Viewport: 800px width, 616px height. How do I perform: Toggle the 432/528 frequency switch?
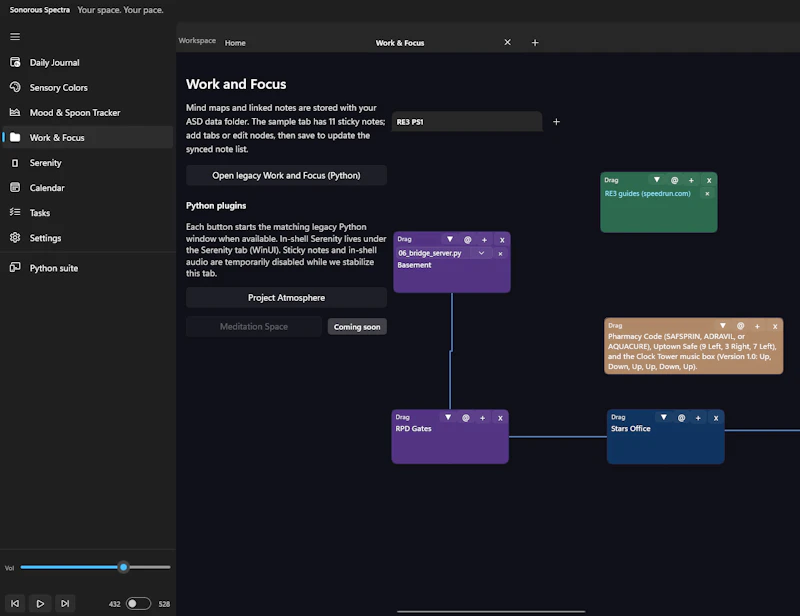coord(138,603)
